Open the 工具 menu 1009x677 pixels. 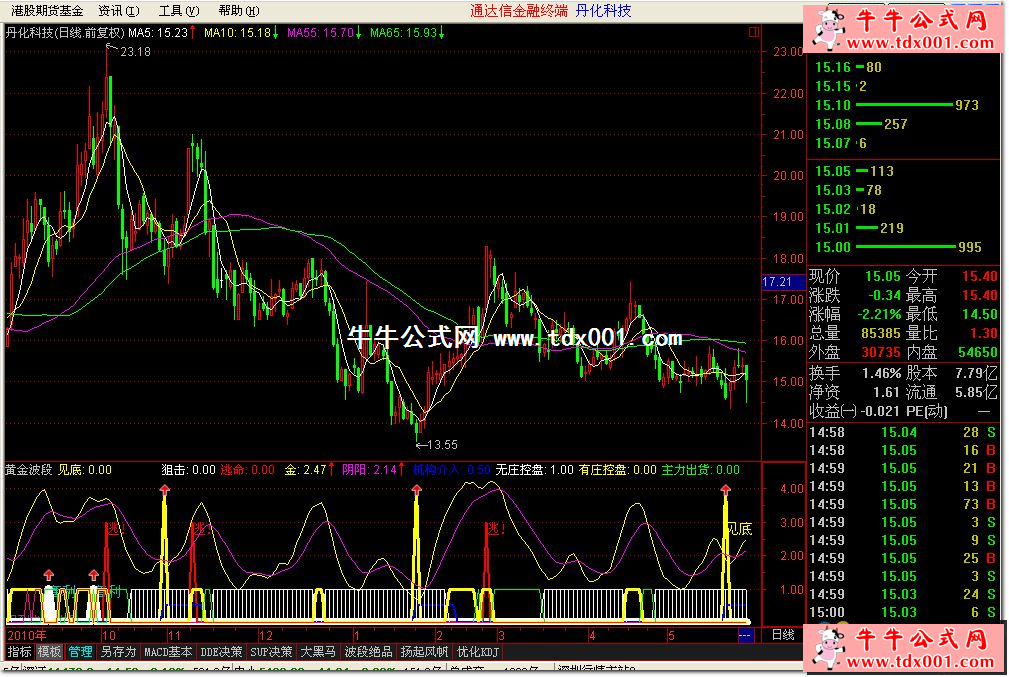pyautogui.click(x=179, y=11)
